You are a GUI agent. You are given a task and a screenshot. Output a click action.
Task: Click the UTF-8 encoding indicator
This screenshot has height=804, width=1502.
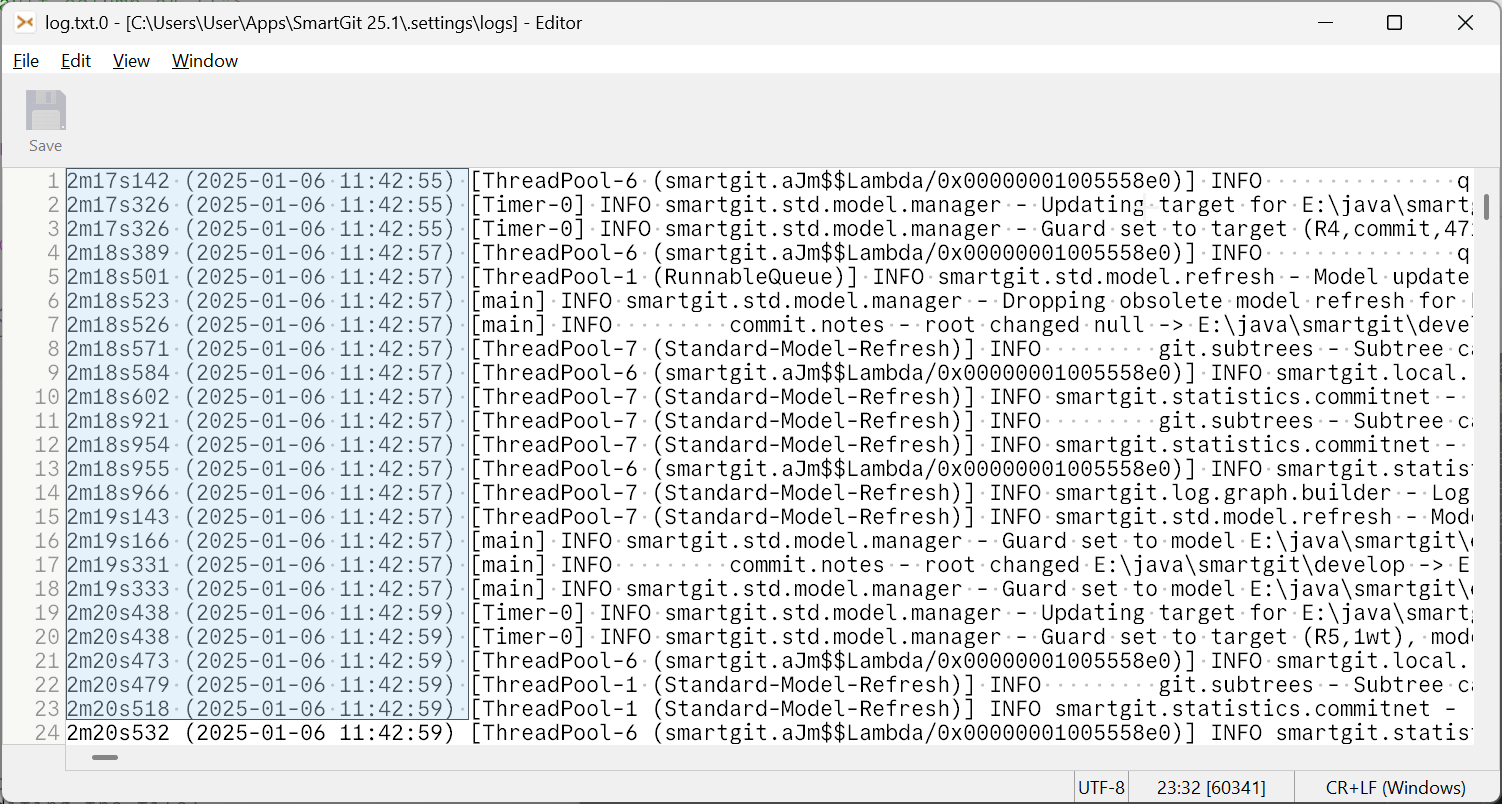pyautogui.click(x=1100, y=787)
